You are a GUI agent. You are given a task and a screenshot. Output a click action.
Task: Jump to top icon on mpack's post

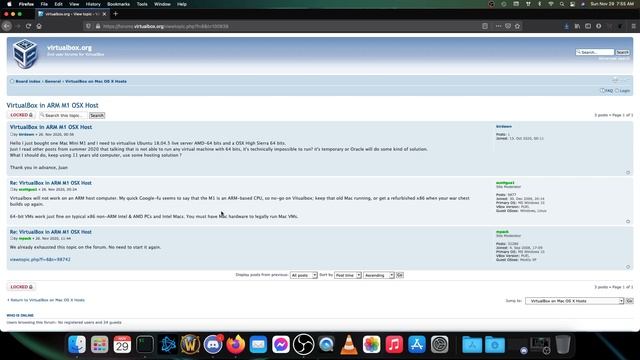click(628, 267)
